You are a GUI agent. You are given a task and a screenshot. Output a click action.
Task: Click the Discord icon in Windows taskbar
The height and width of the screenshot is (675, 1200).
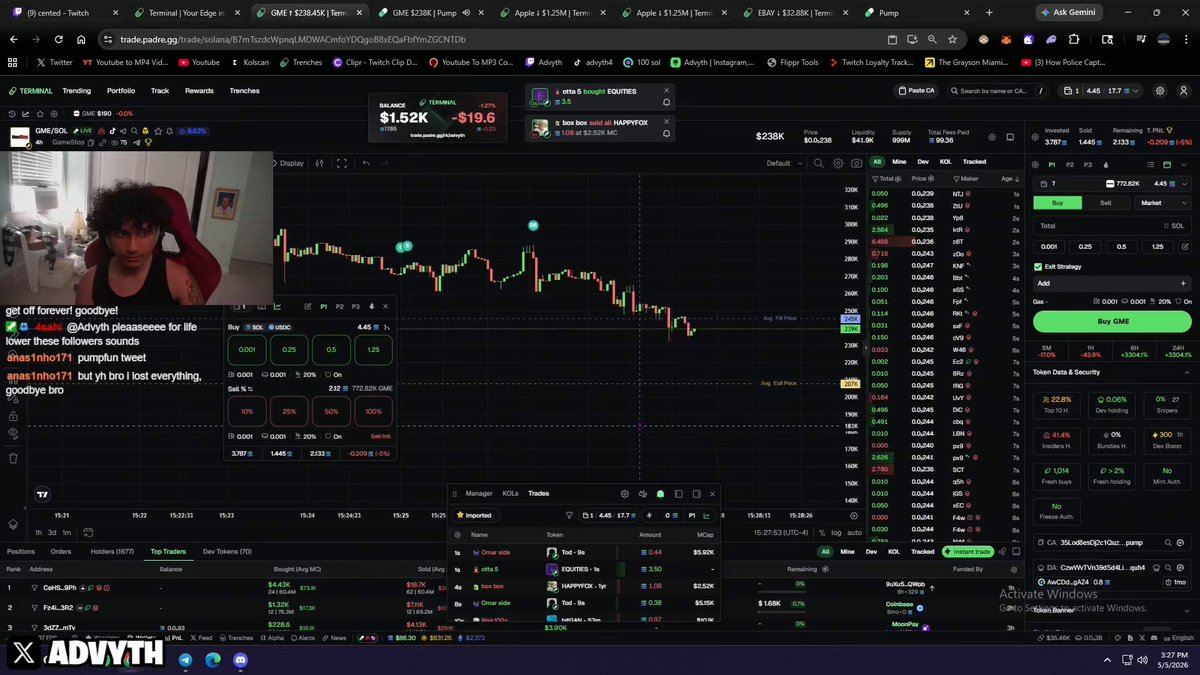pyautogui.click(x=240, y=660)
